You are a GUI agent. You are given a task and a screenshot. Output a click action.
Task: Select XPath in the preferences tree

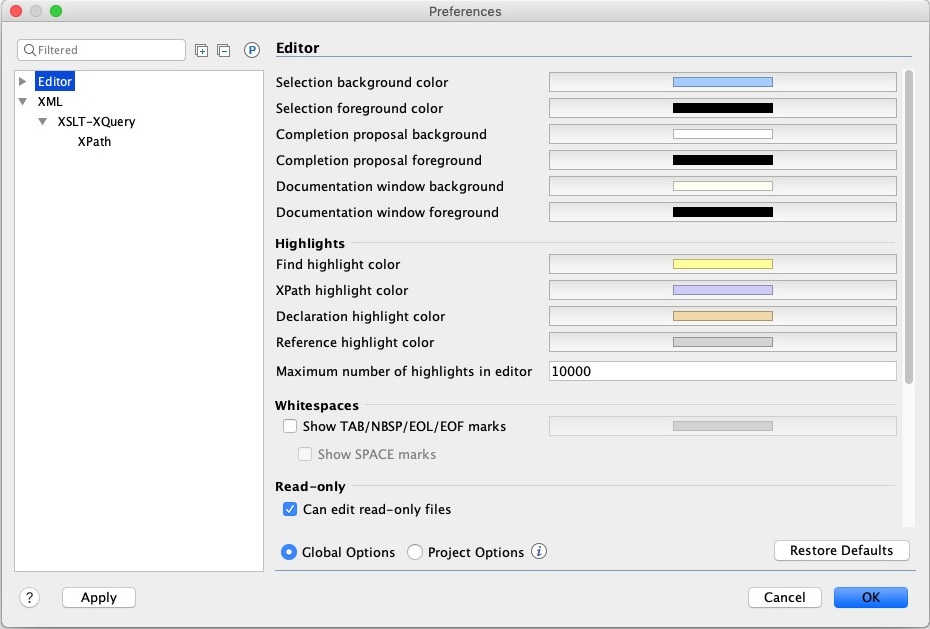[x=94, y=142]
